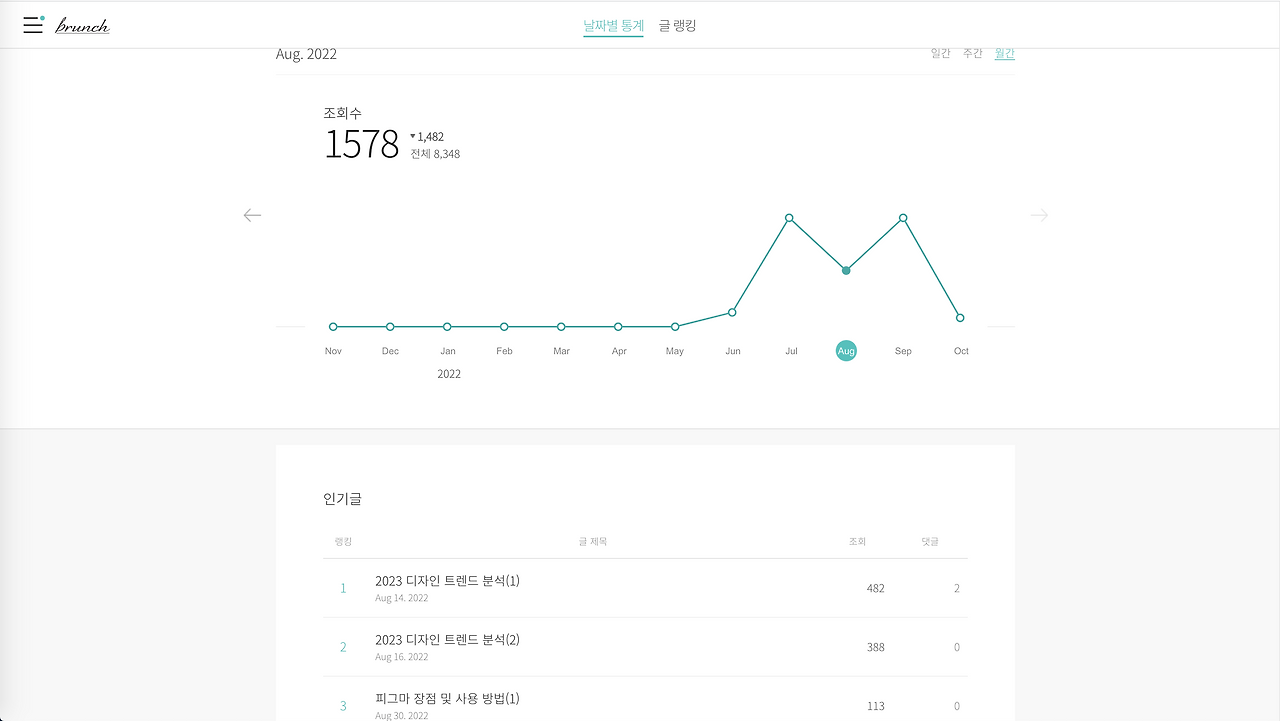Click the ranking number 1 in 인기글
1280x721 pixels.
pos(343,588)
